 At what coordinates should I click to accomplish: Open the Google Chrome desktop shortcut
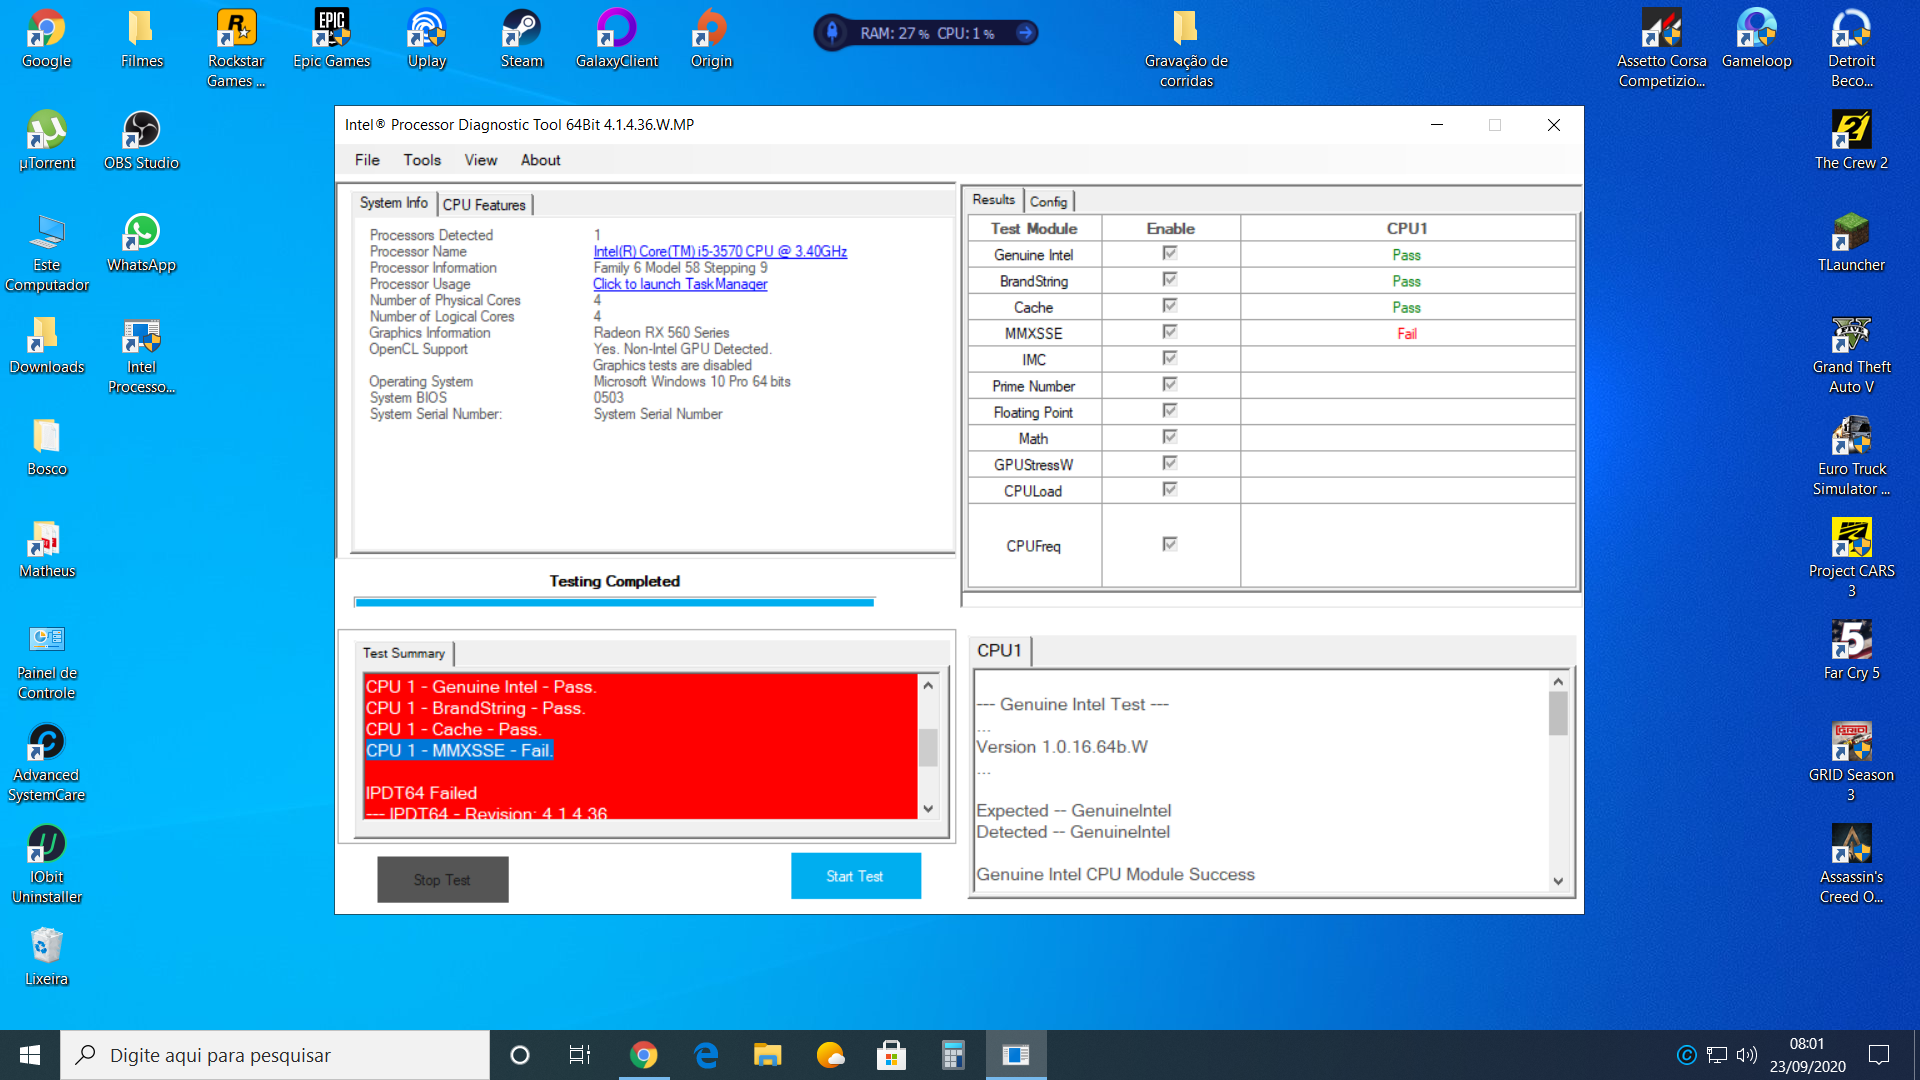(46, 40)
